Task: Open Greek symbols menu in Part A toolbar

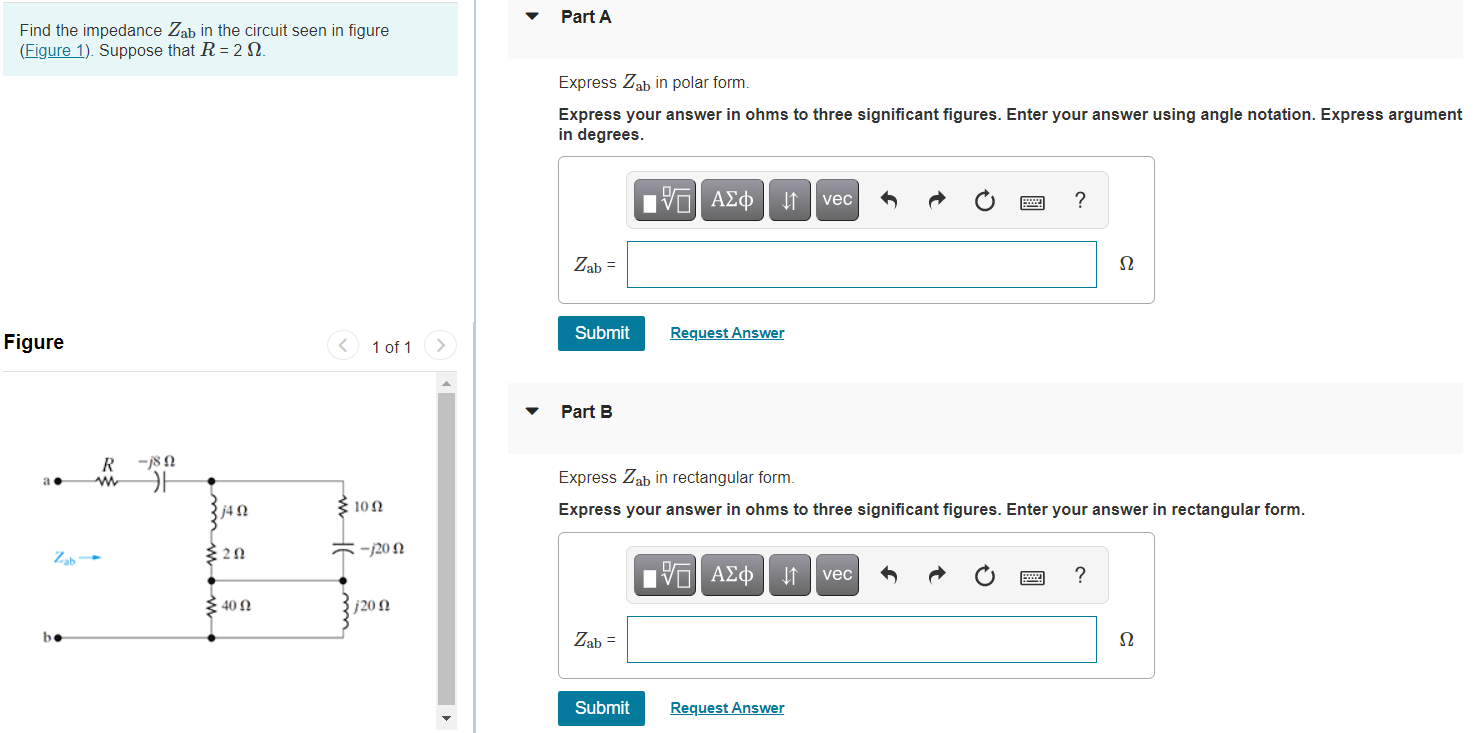Action: [x=733, y=200]
